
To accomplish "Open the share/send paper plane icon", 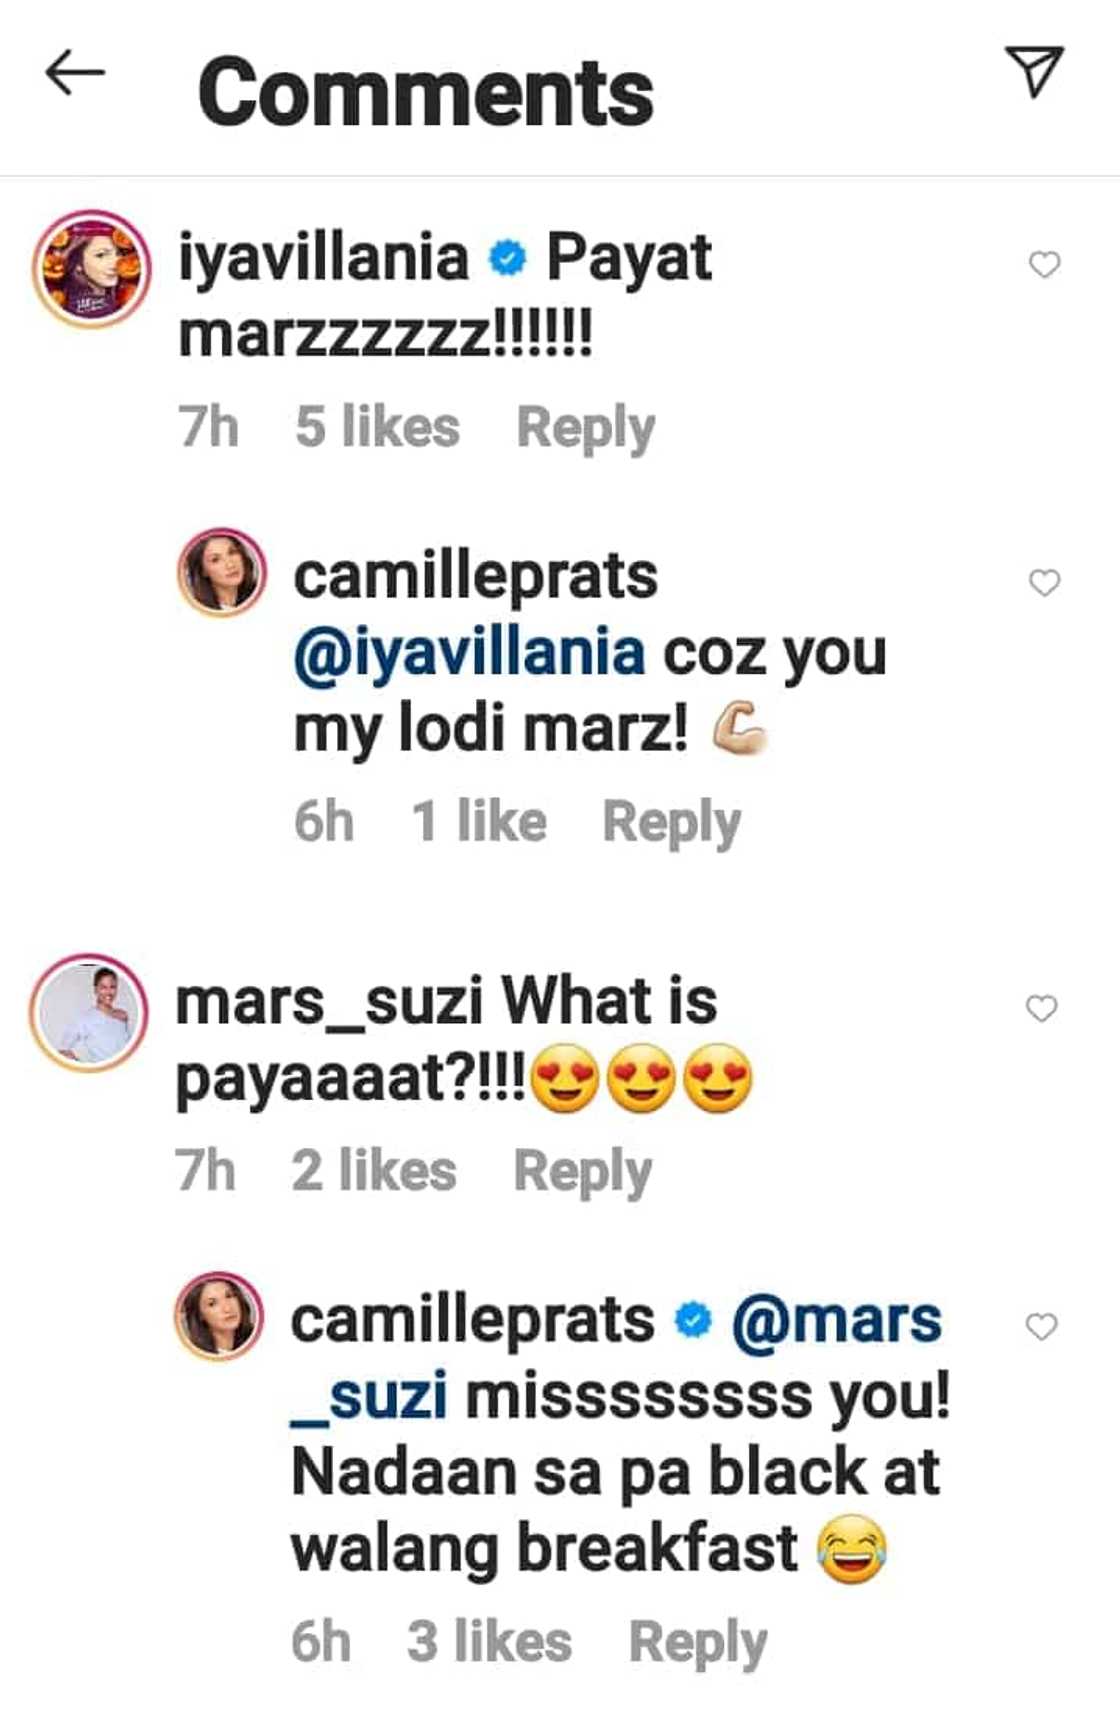I will [1034, 72].
